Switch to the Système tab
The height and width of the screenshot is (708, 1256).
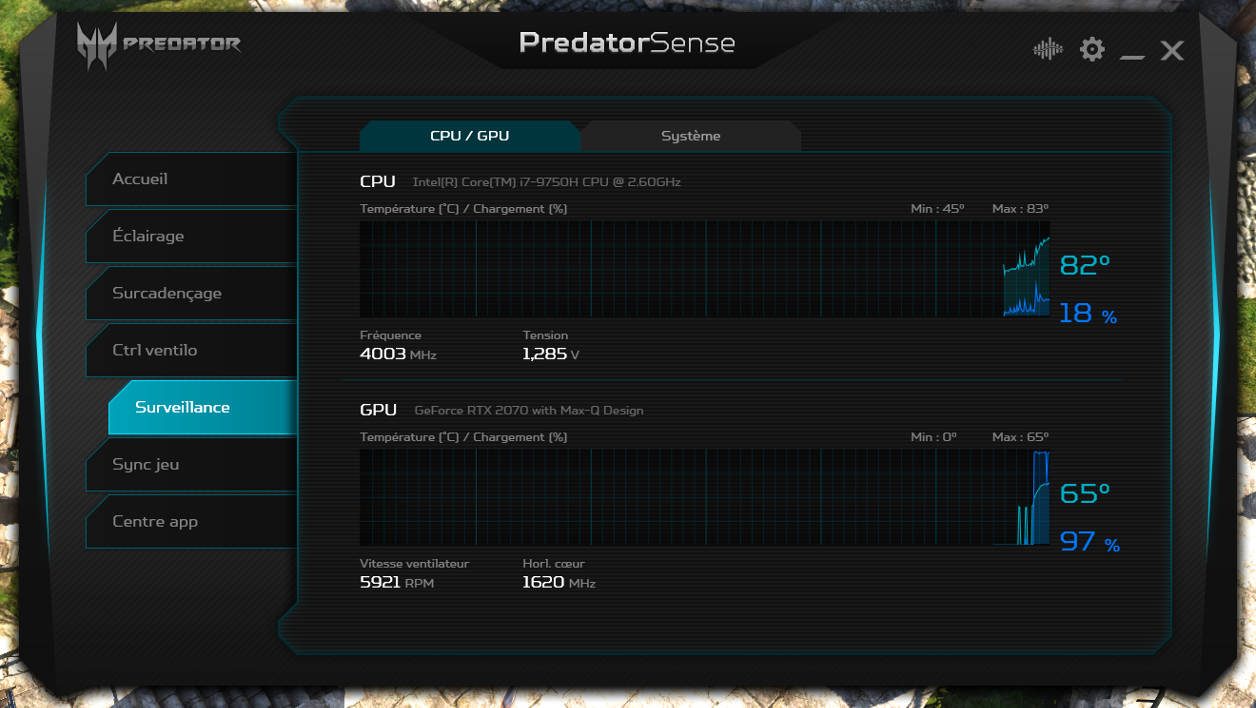[691, 135]
